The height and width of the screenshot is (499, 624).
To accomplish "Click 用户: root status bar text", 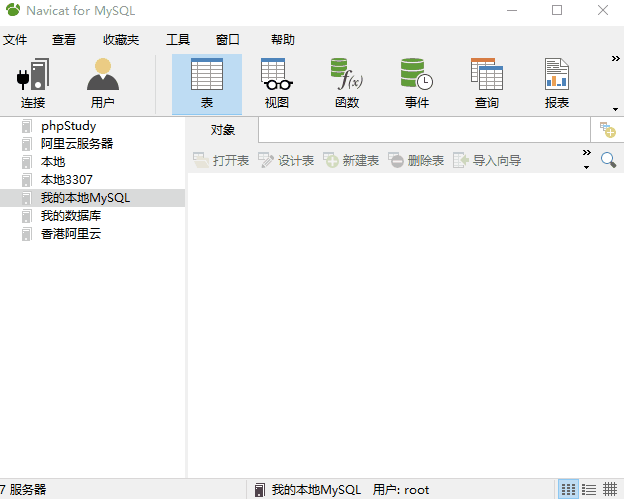I will pyautogui.click(x=401, y=489).
